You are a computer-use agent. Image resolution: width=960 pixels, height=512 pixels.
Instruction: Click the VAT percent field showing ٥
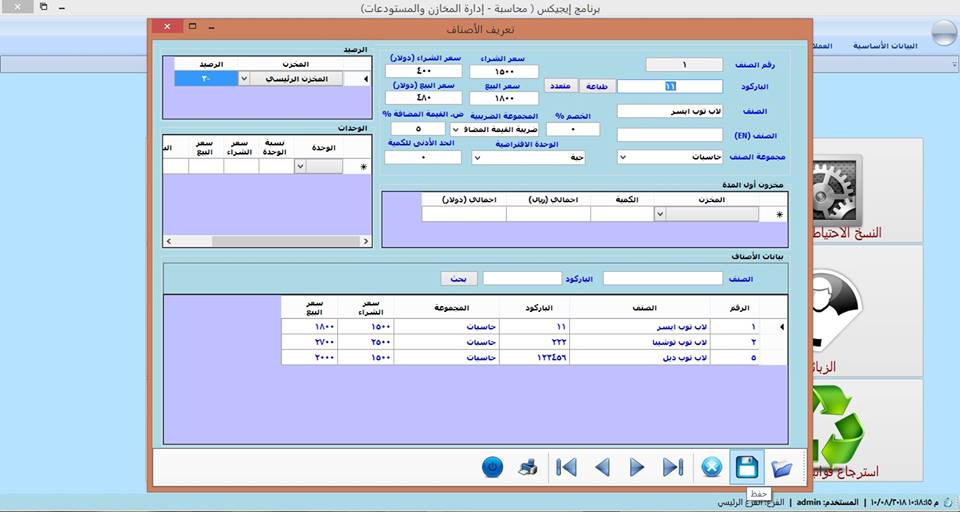(418, 129)
